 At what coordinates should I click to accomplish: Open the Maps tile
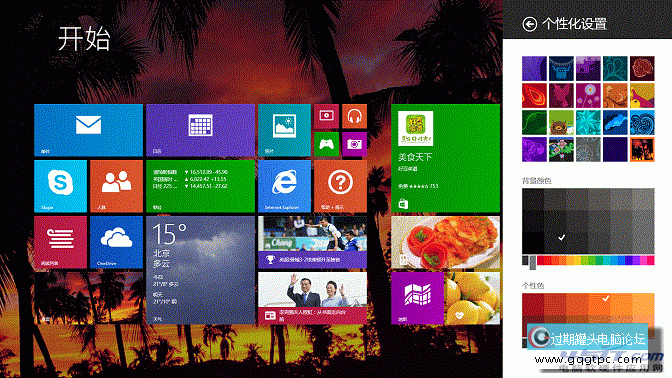click(x=417, y=298)
